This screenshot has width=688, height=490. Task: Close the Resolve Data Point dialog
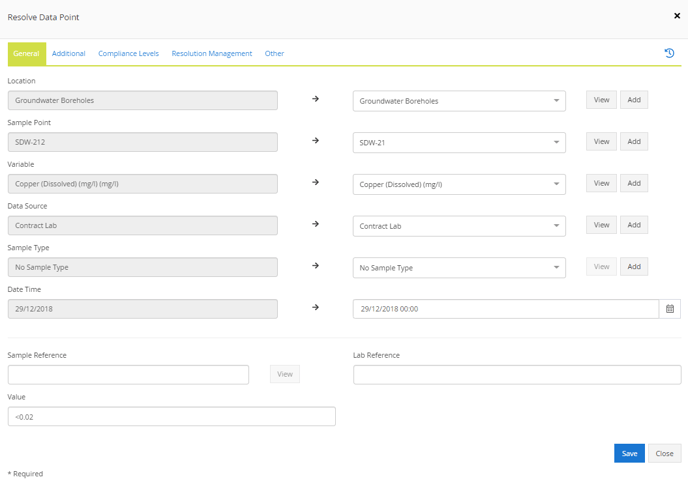677,16
